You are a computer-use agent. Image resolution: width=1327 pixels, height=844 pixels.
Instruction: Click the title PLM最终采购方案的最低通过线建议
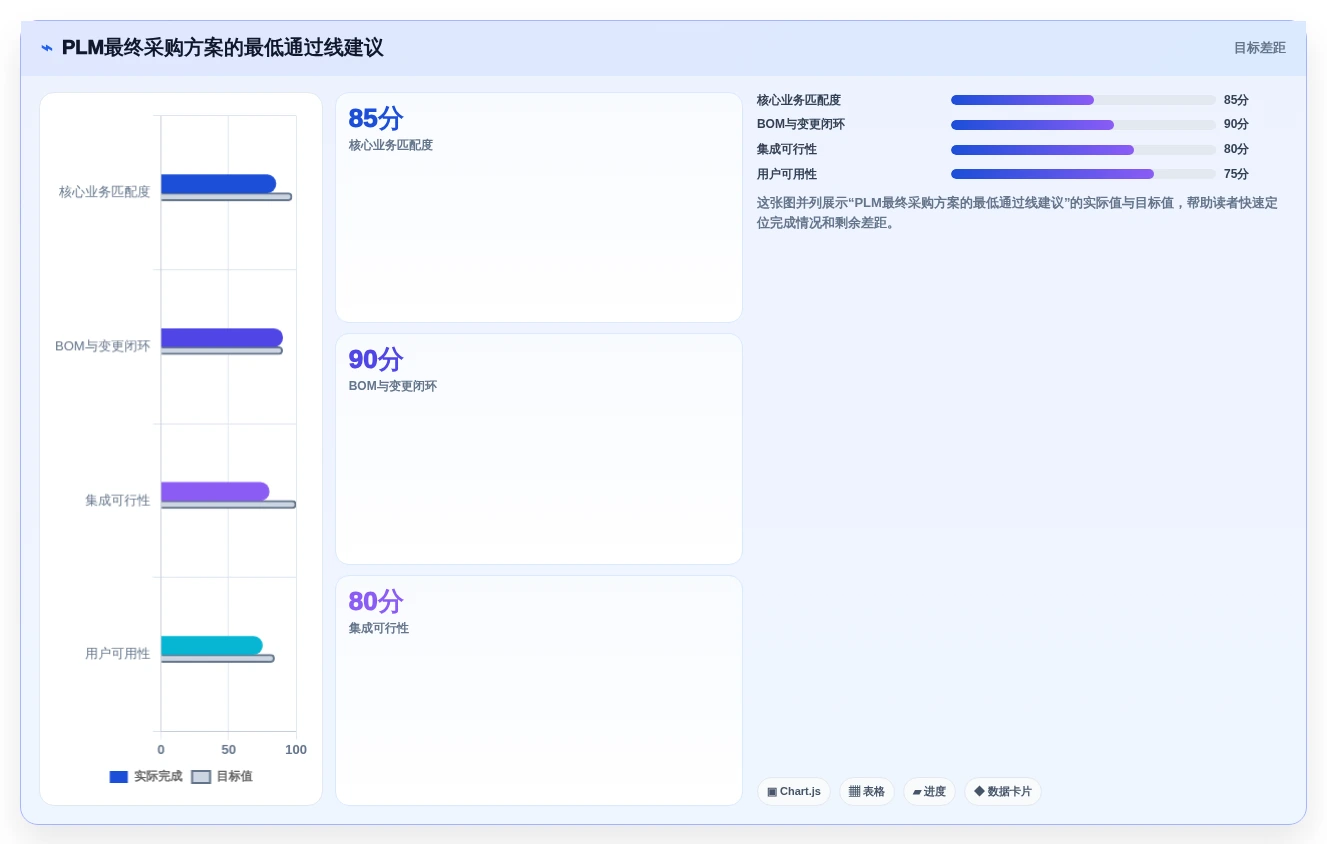[222, 48]
